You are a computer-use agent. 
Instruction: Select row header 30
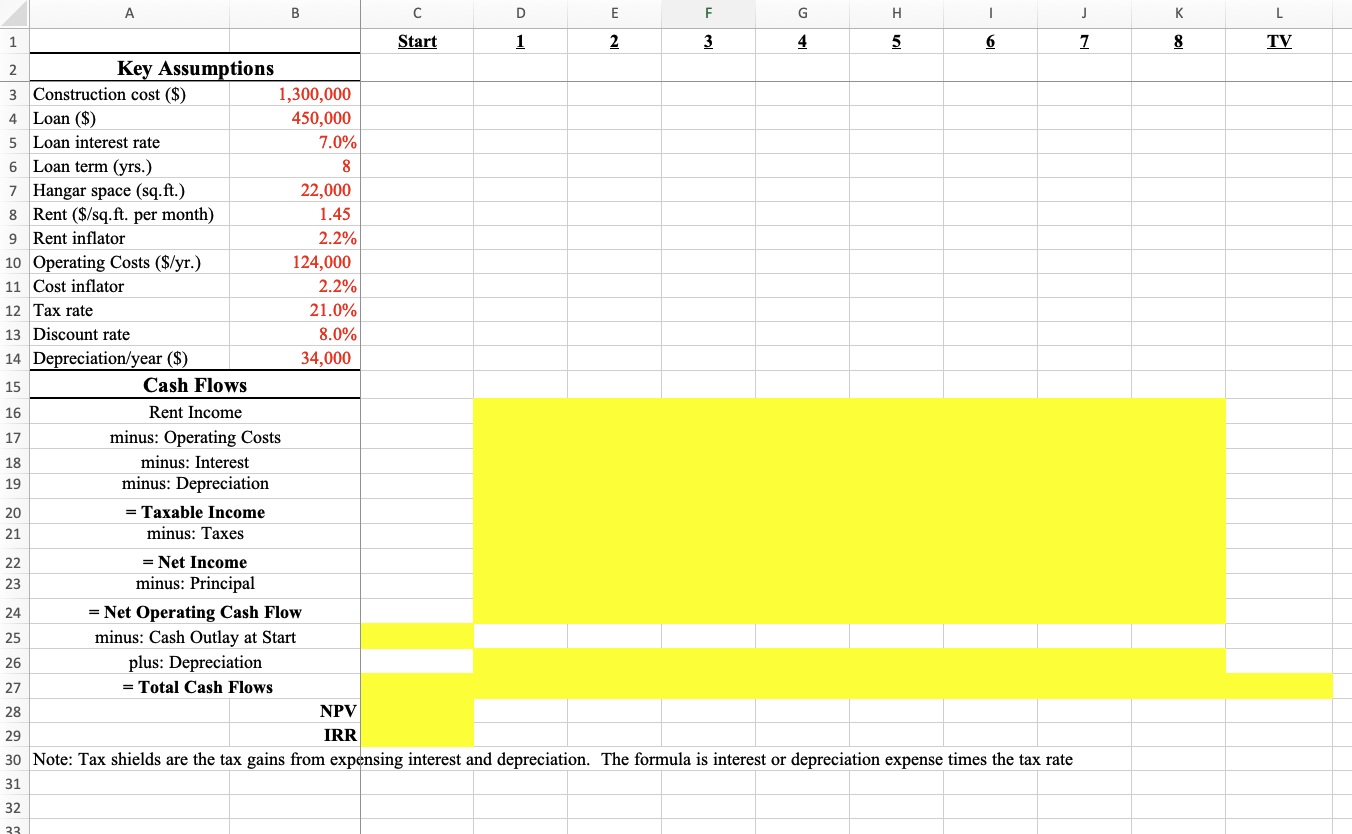tap(14, 760)
